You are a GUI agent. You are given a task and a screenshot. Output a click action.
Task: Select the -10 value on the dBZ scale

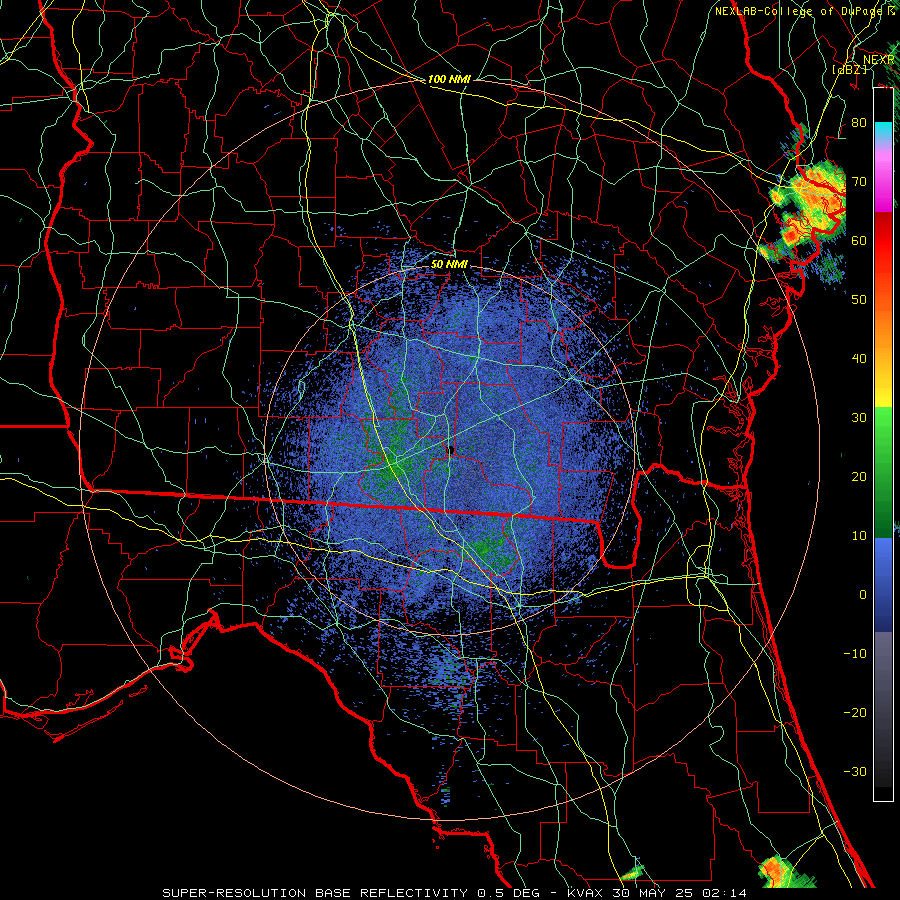[855, 654]
